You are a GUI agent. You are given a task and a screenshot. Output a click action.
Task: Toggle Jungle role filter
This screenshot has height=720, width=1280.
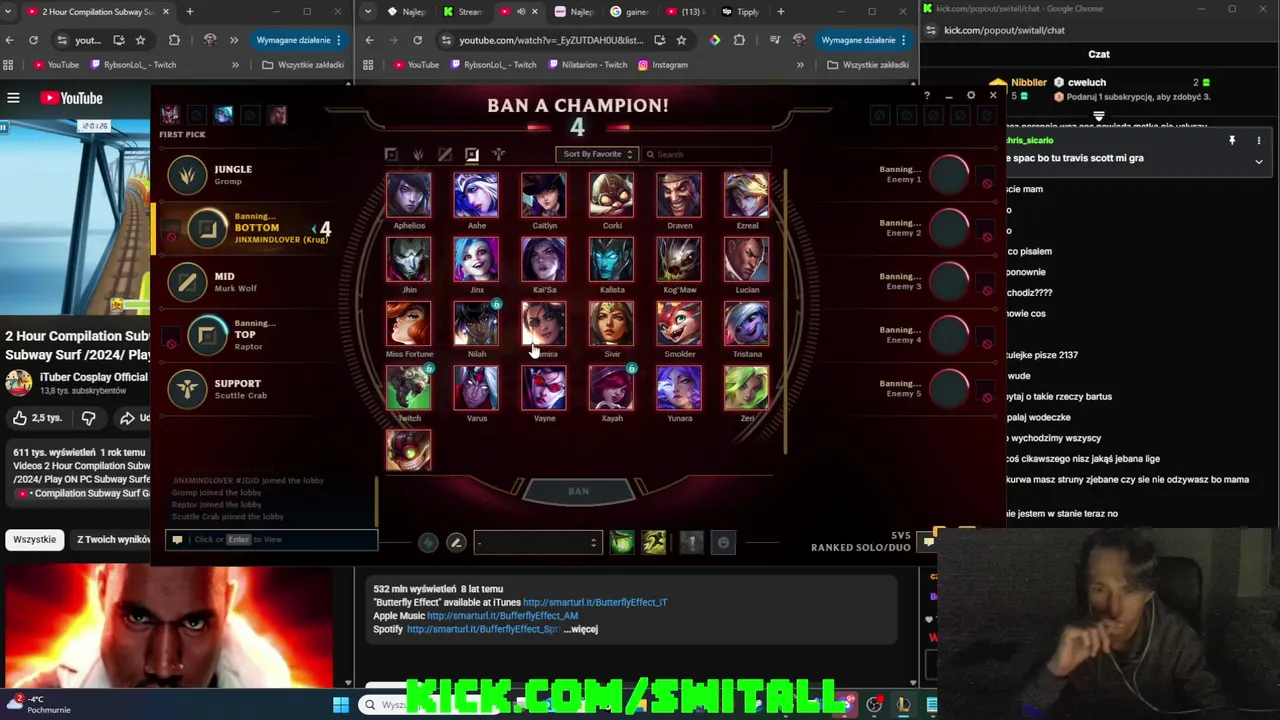click(x=418, y=154)
